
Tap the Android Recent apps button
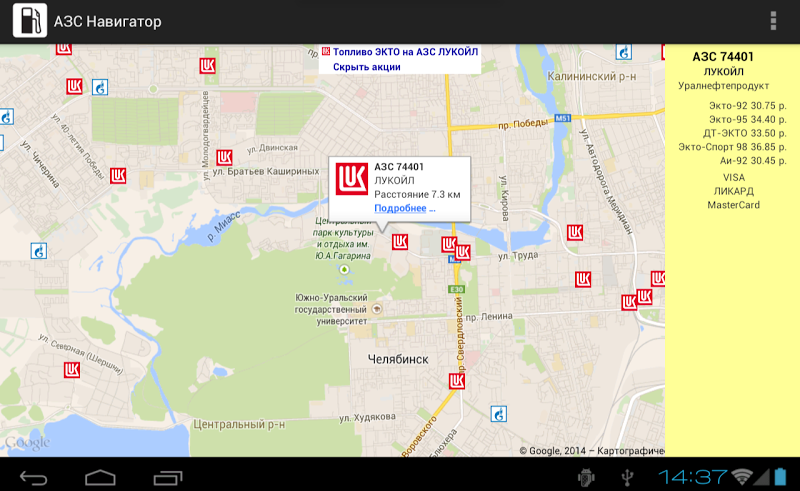168,478
